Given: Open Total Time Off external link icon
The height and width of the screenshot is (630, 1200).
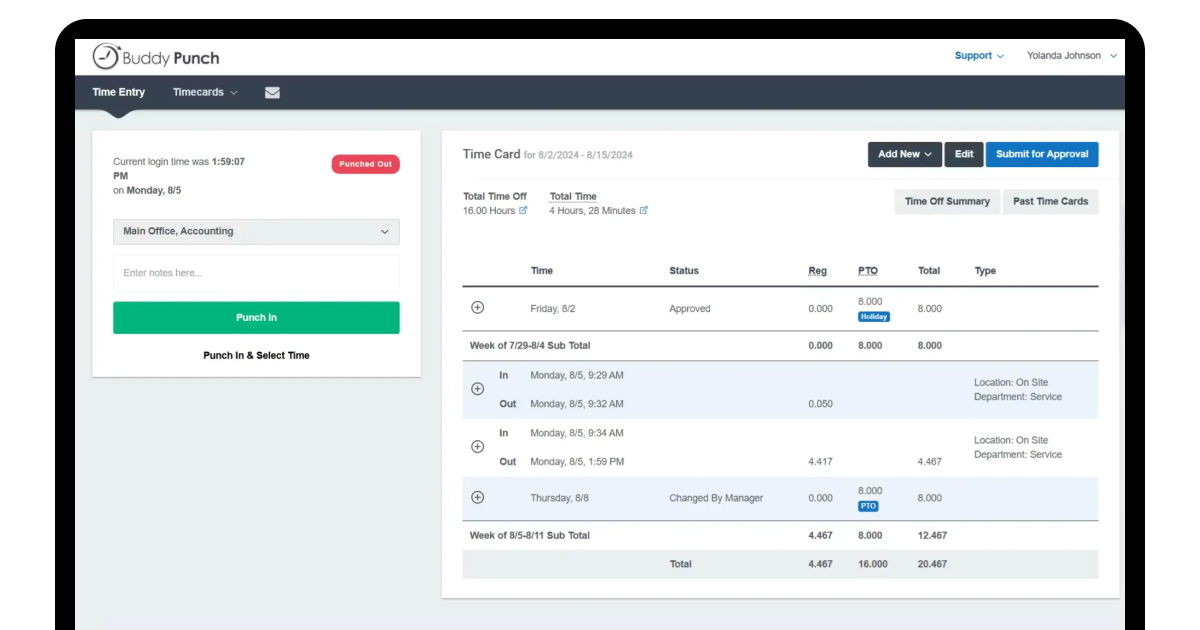Looking at the screenshot, I should click(x=523, y=211).
